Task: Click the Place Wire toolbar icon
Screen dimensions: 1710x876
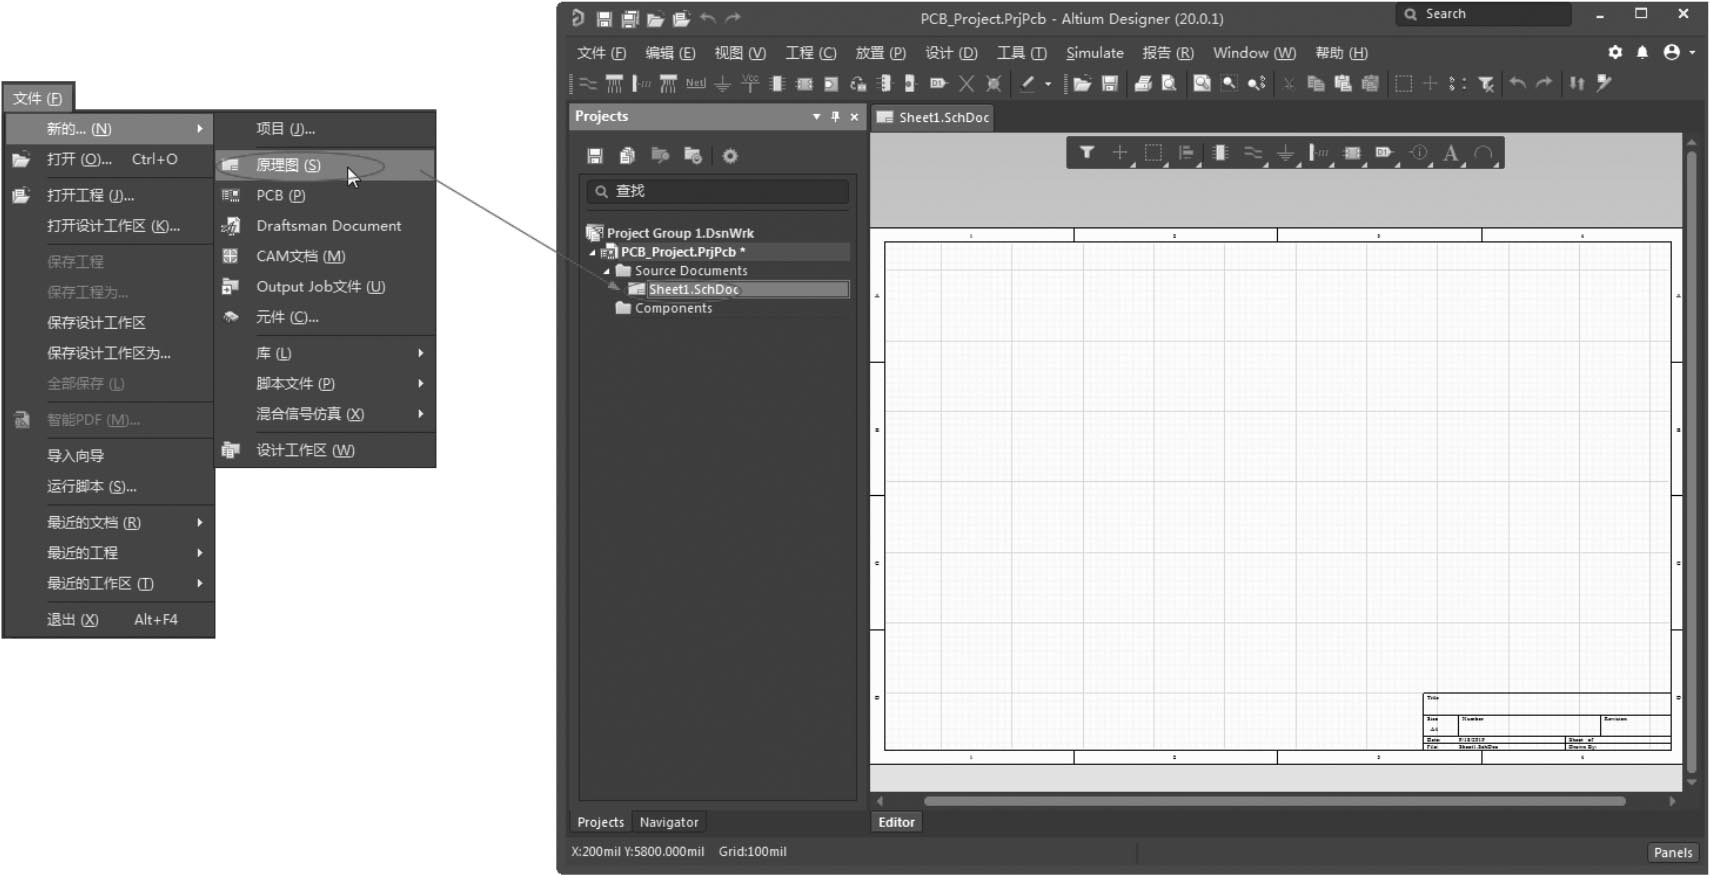Action: (588, 84)
